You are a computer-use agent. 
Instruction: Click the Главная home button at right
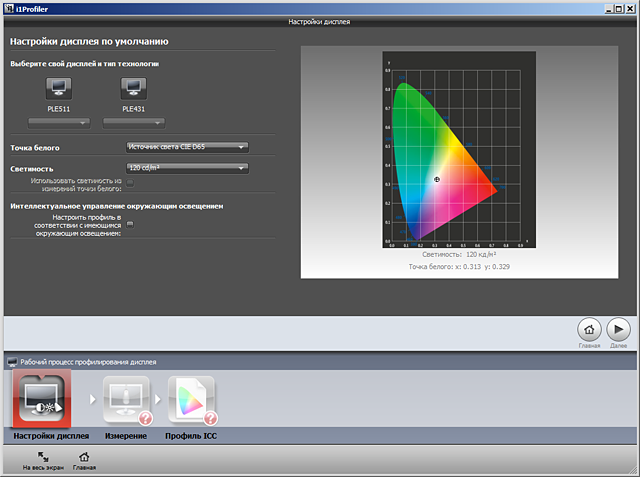[x=589, y=329]
